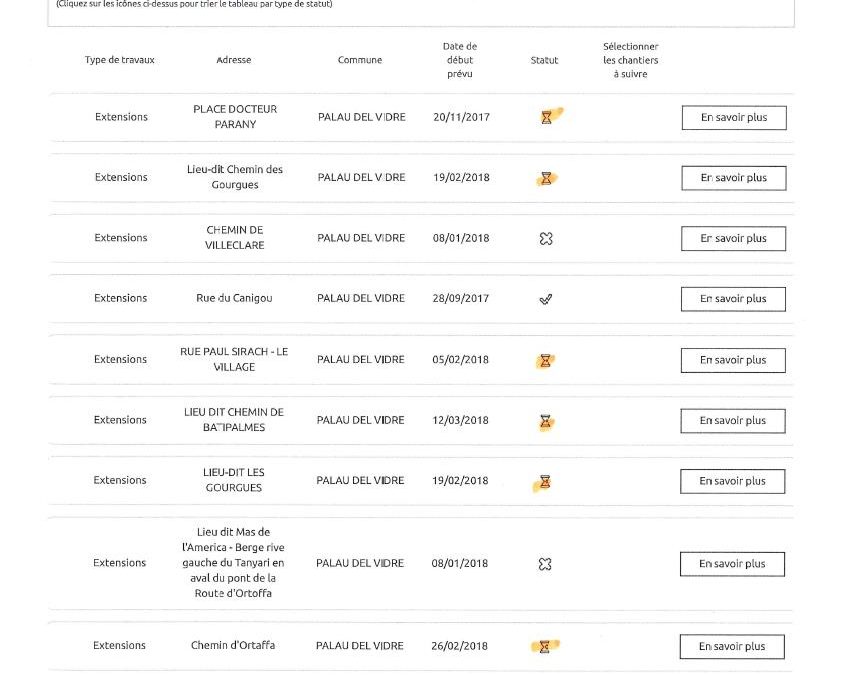Click the hourglass status icon for PLACE DOCTEUR PARANY
Image resolution: width=858 pixels, height=675 pixels.
(546, 117)
